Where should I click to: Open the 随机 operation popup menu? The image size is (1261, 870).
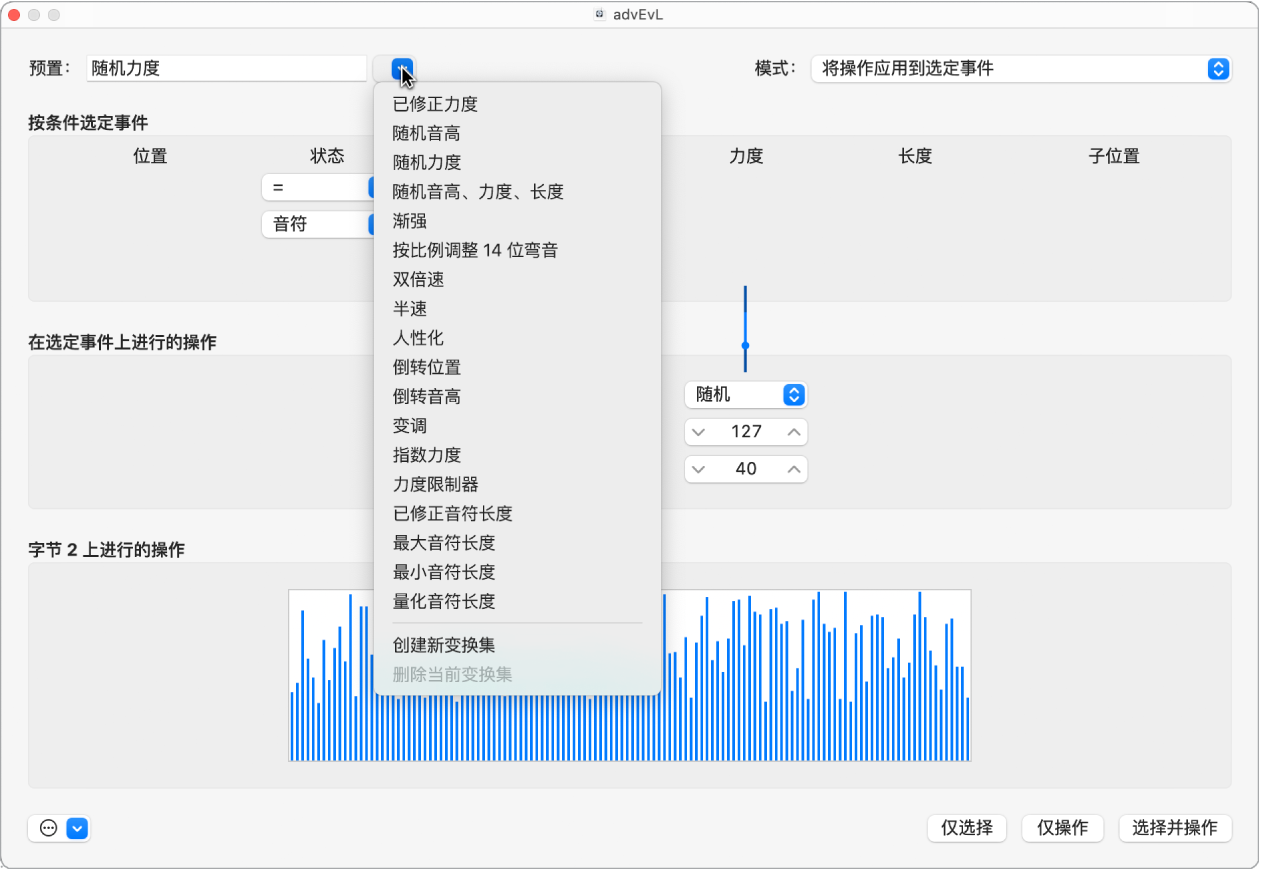tap(745, 394)
